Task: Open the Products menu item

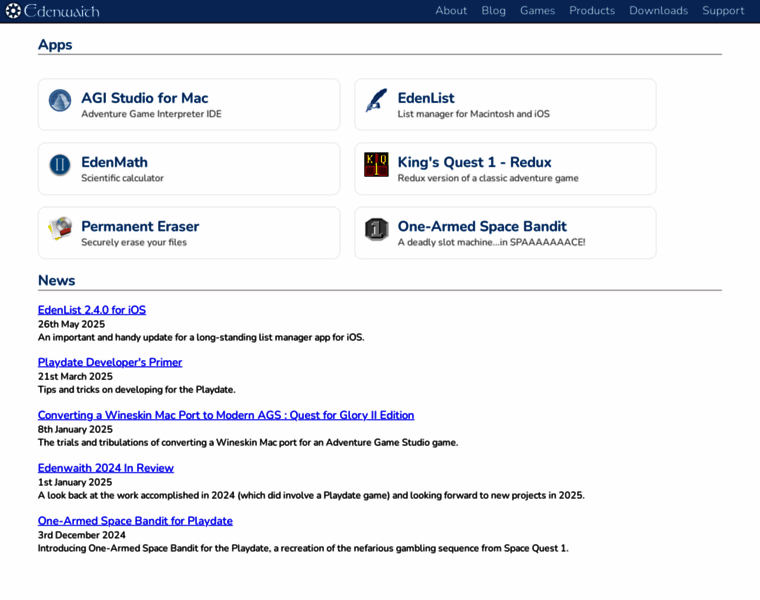Action: pyautogui.click(x=592, y=11)
